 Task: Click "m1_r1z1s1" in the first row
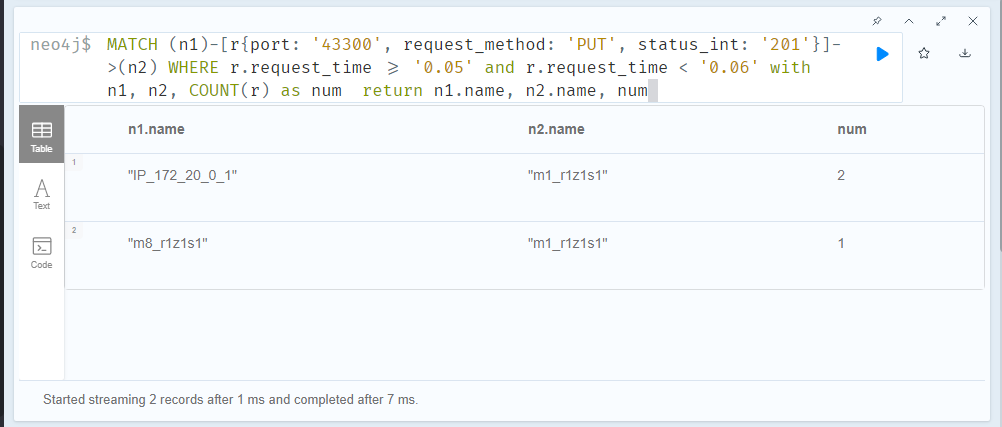click(x=567, y=176)
